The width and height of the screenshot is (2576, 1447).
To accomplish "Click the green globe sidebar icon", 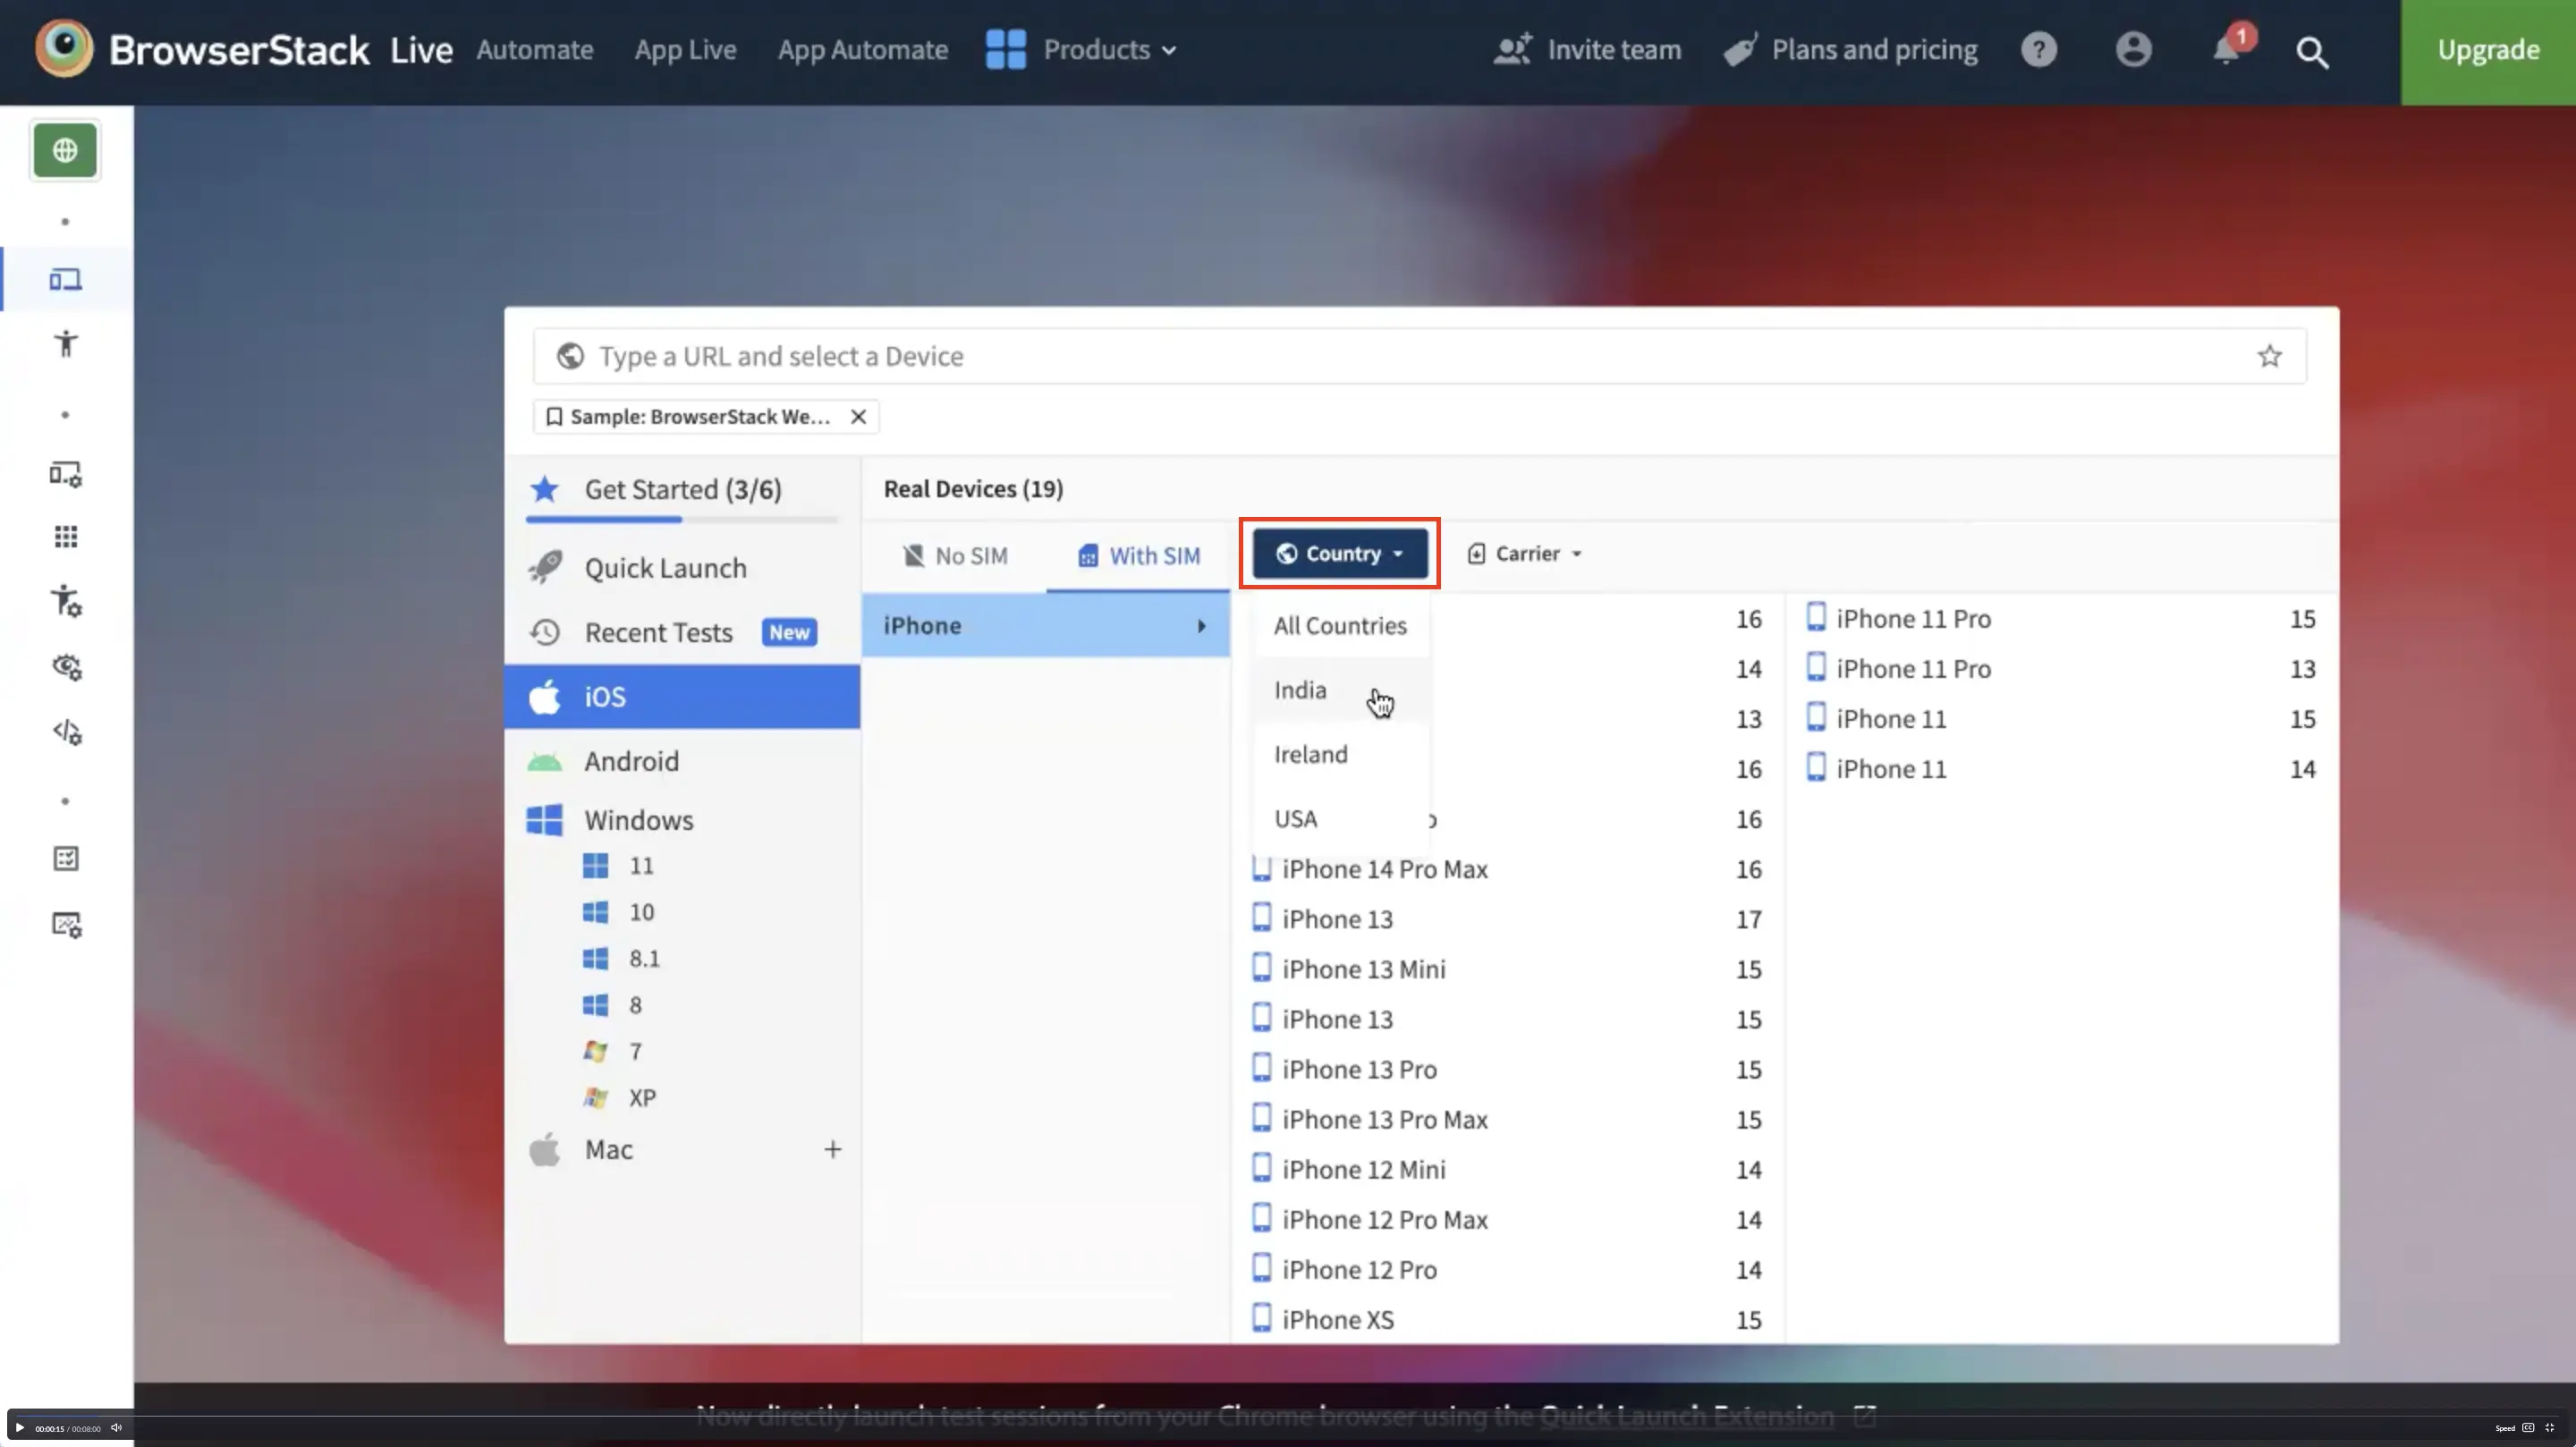I will click(x=65, y=151).
